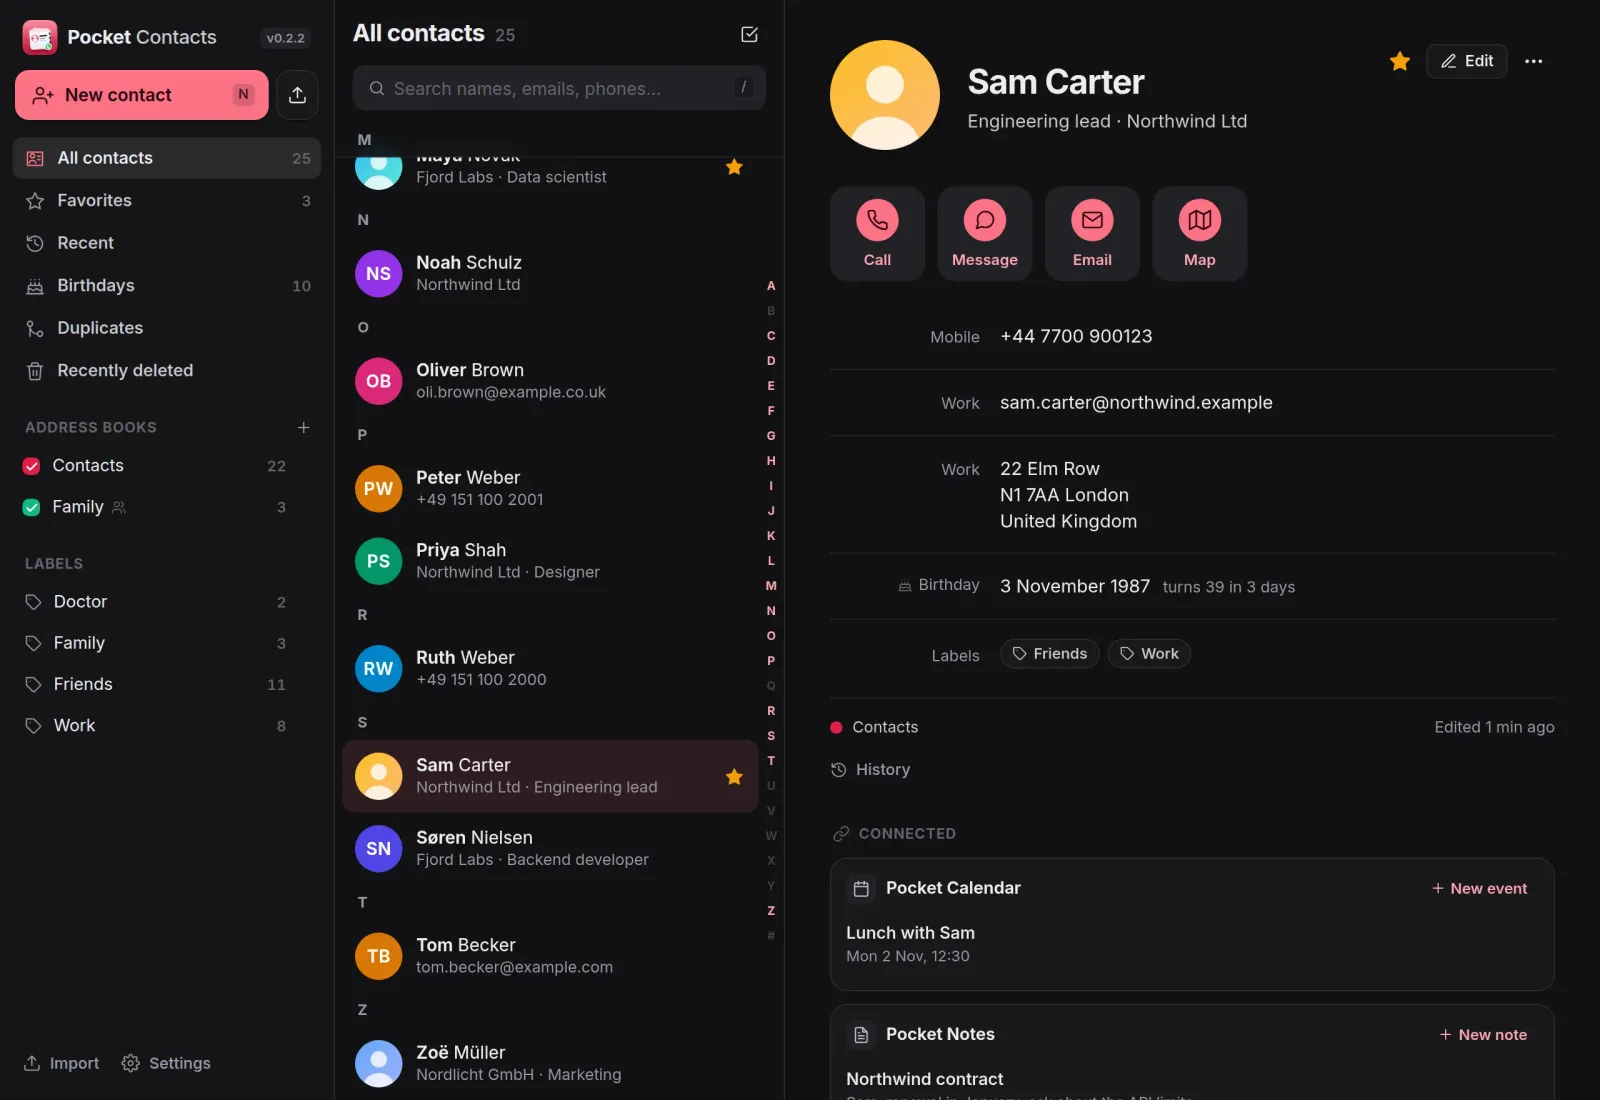Select Oliver Brown contact row

550,381
